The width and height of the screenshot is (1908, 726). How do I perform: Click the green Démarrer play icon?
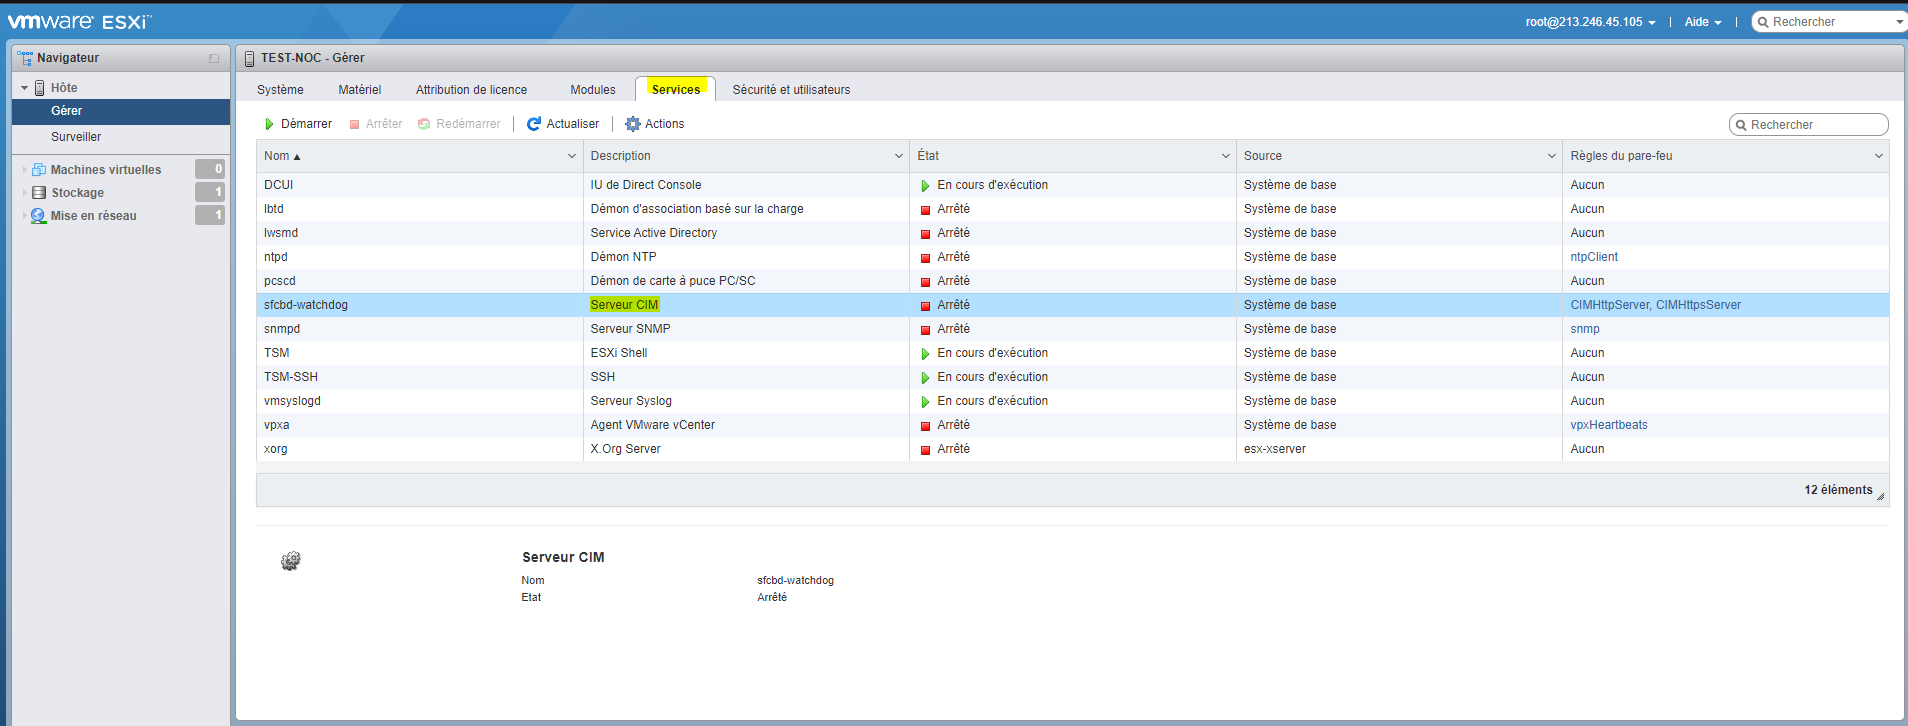pyautogui.click(x=269, y=124)
